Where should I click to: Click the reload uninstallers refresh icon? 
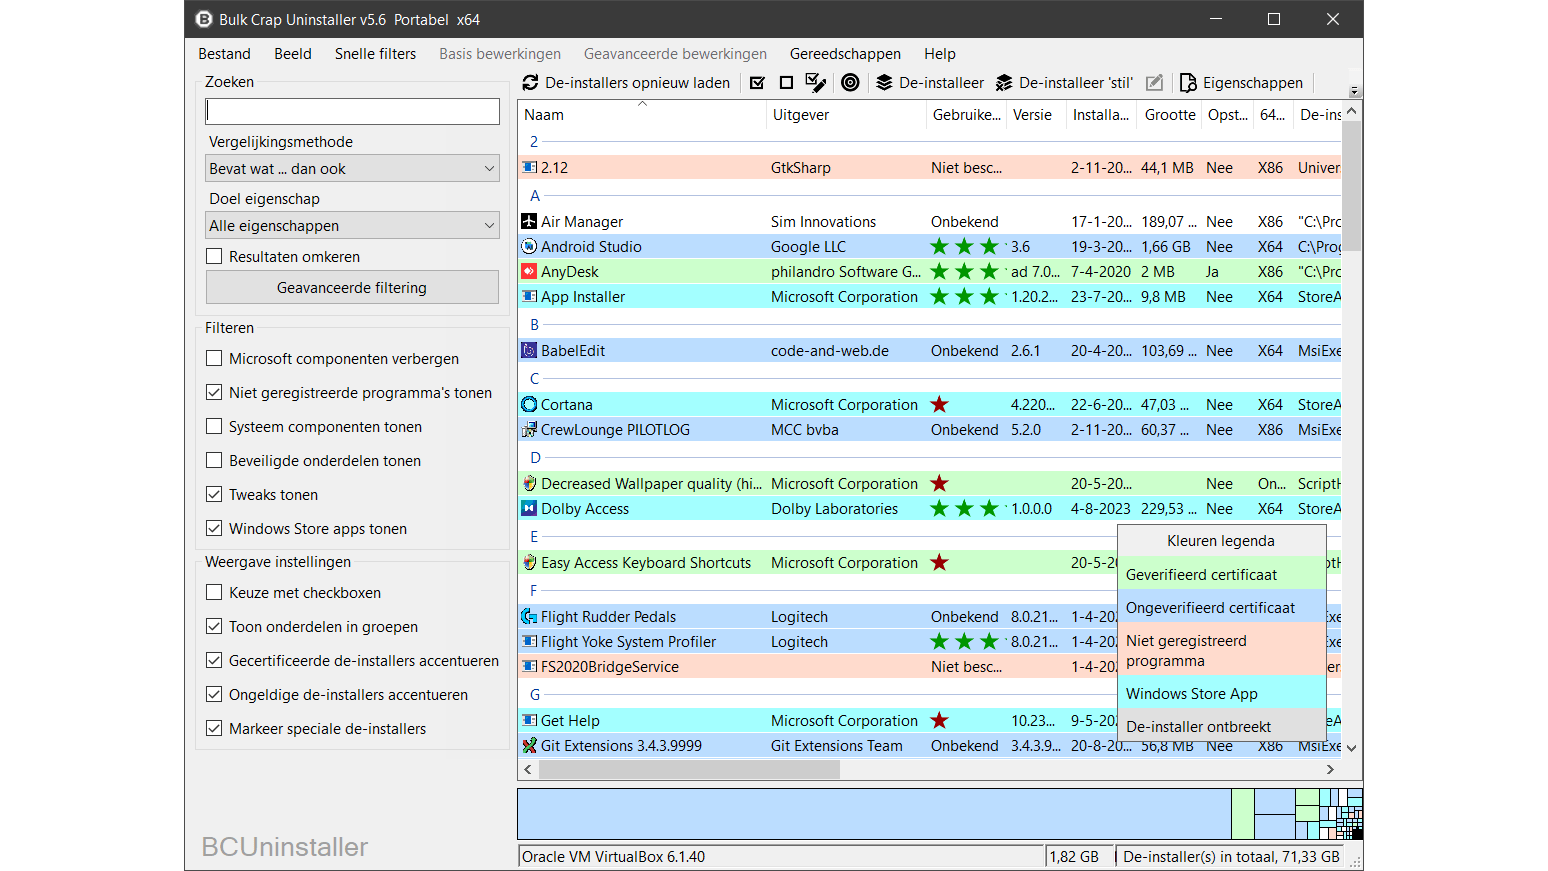531,83
